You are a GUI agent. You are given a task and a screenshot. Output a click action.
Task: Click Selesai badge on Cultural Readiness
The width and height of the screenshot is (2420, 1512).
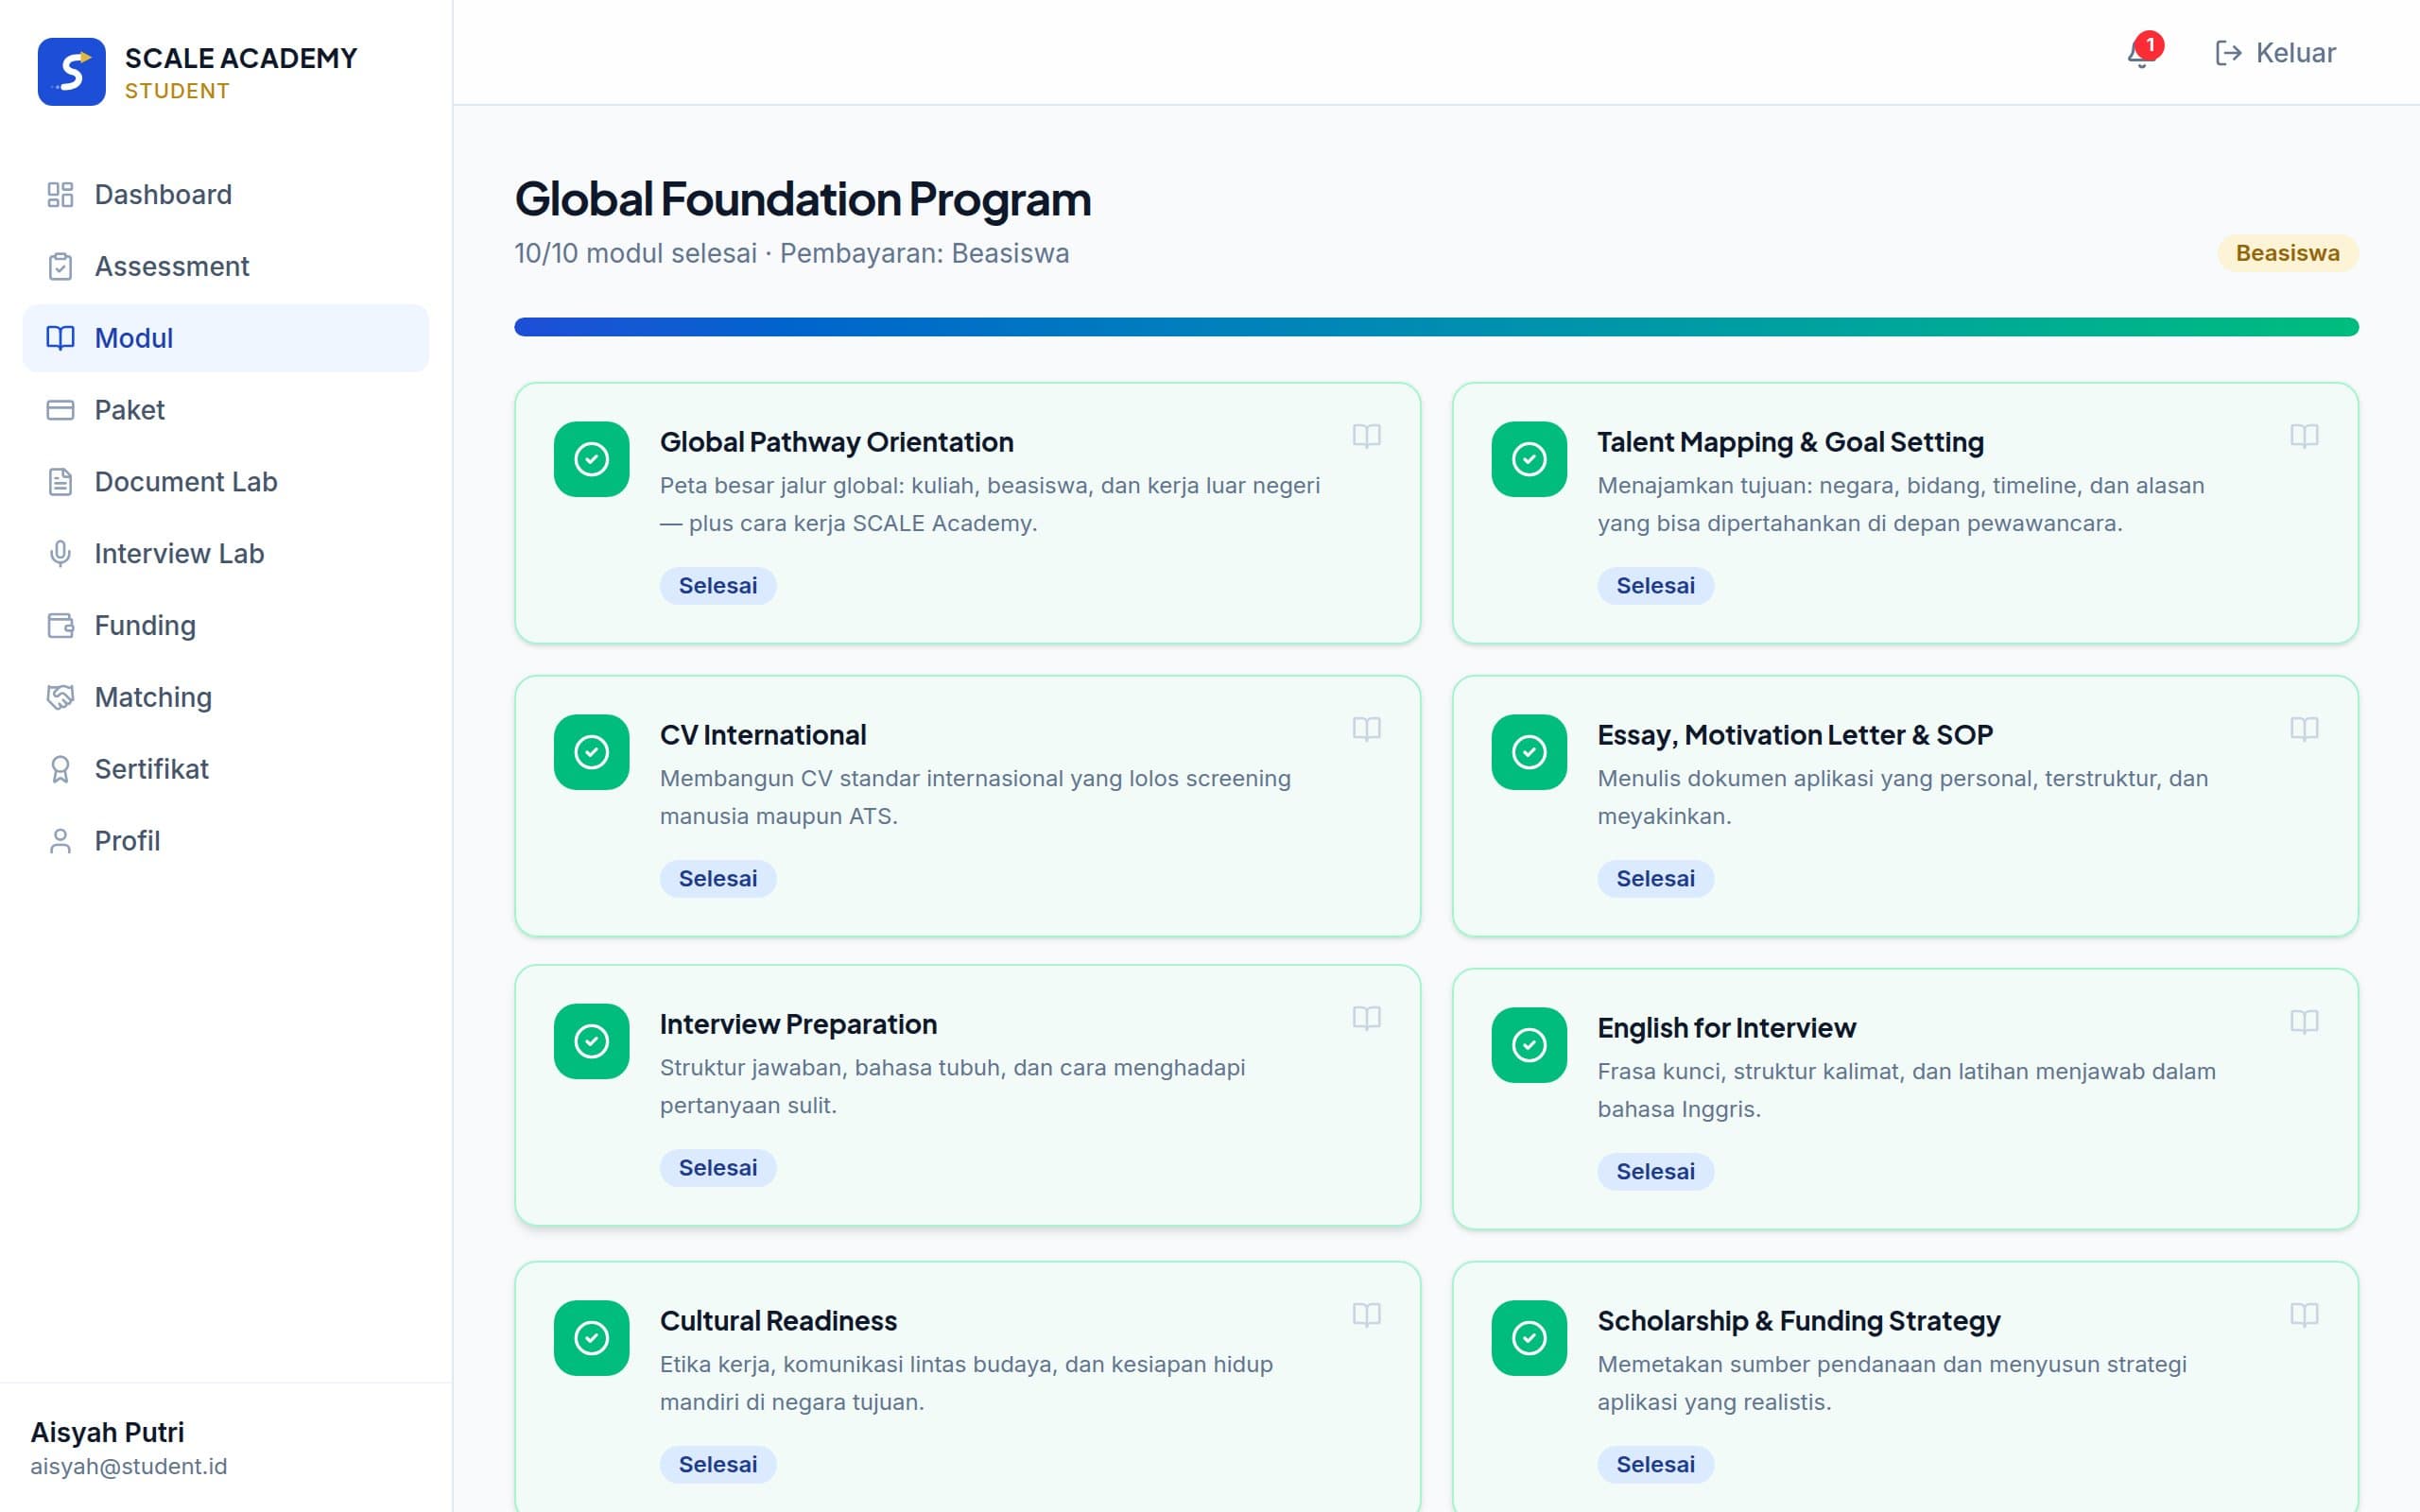(x=718, y=1465)
